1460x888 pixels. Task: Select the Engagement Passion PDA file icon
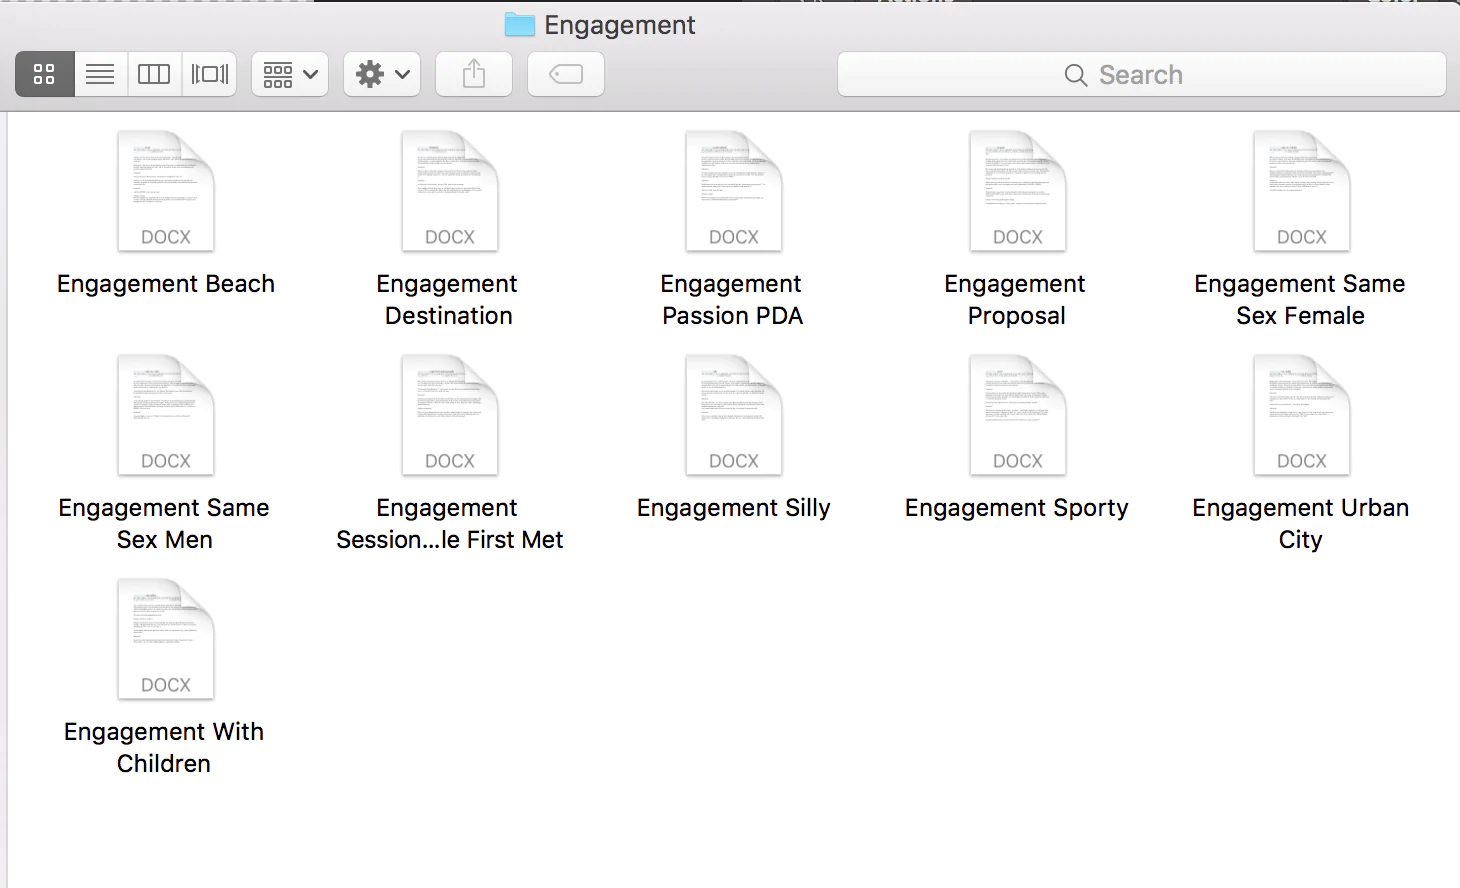pyautogui.click(x=733, y=191)
